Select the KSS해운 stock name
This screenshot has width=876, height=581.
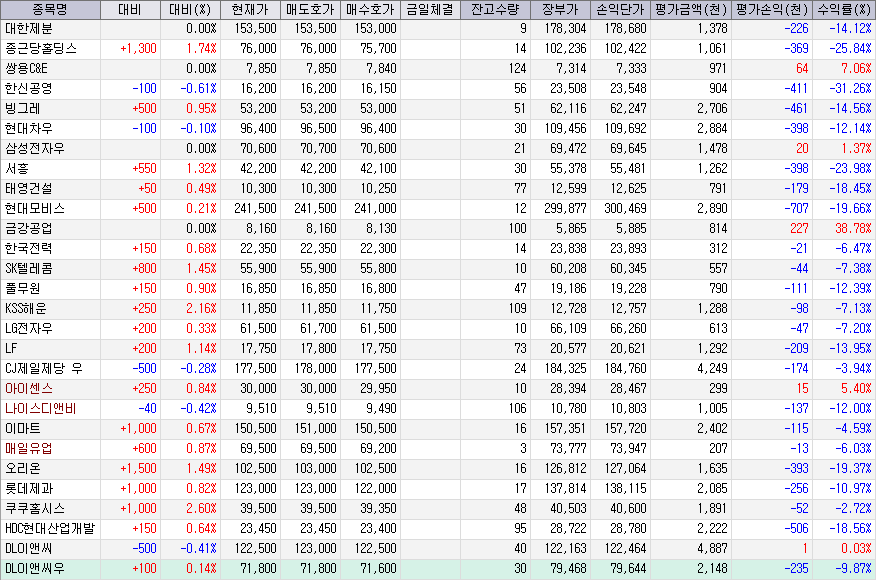click(26, 308)
